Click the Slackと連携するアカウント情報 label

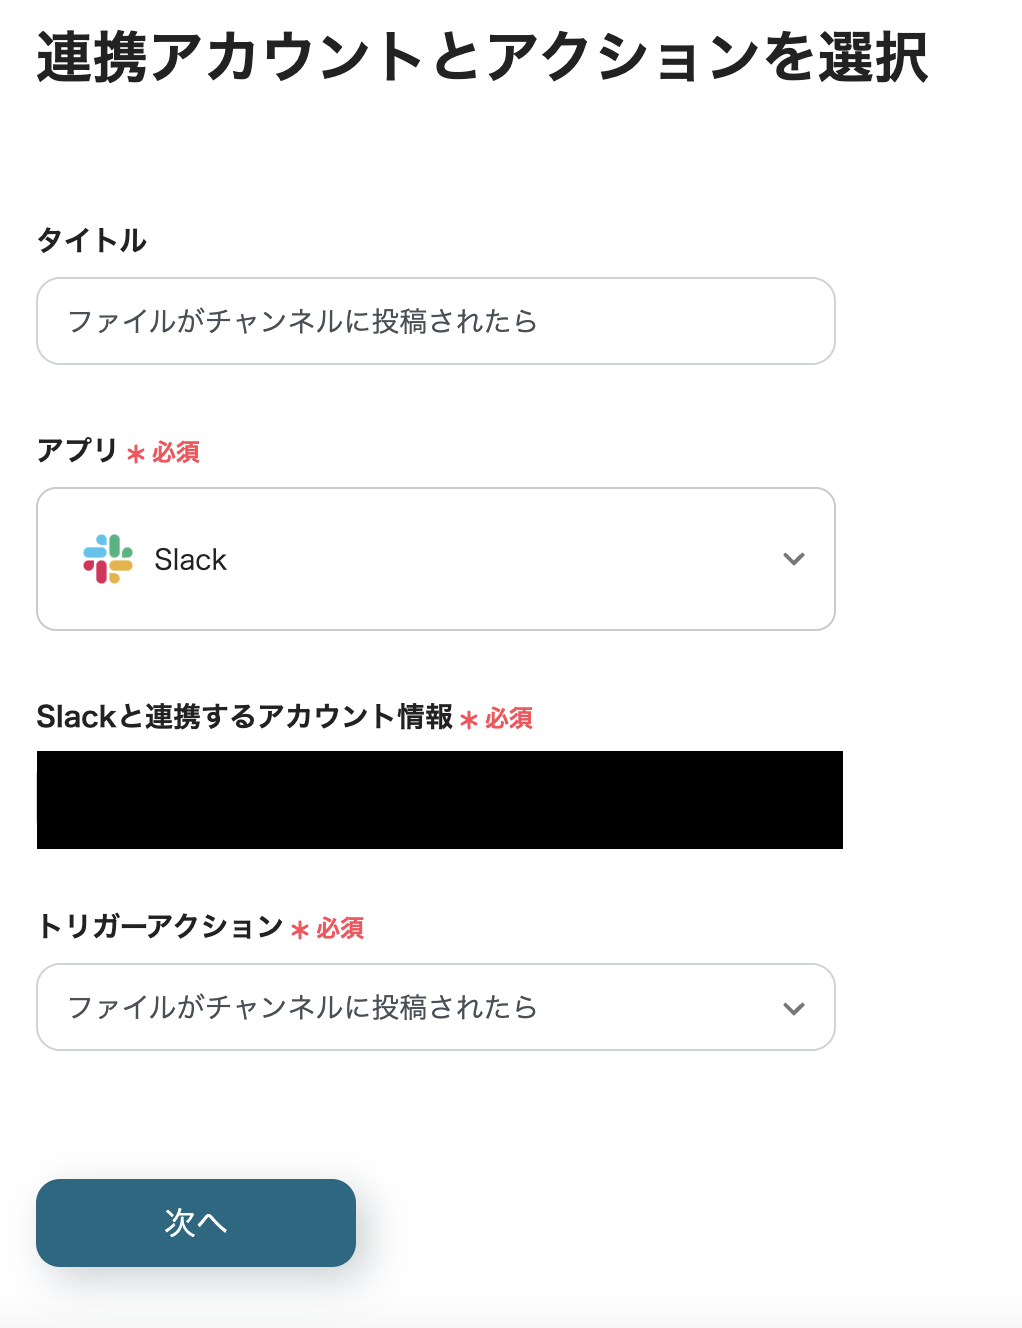pos(245,717)
